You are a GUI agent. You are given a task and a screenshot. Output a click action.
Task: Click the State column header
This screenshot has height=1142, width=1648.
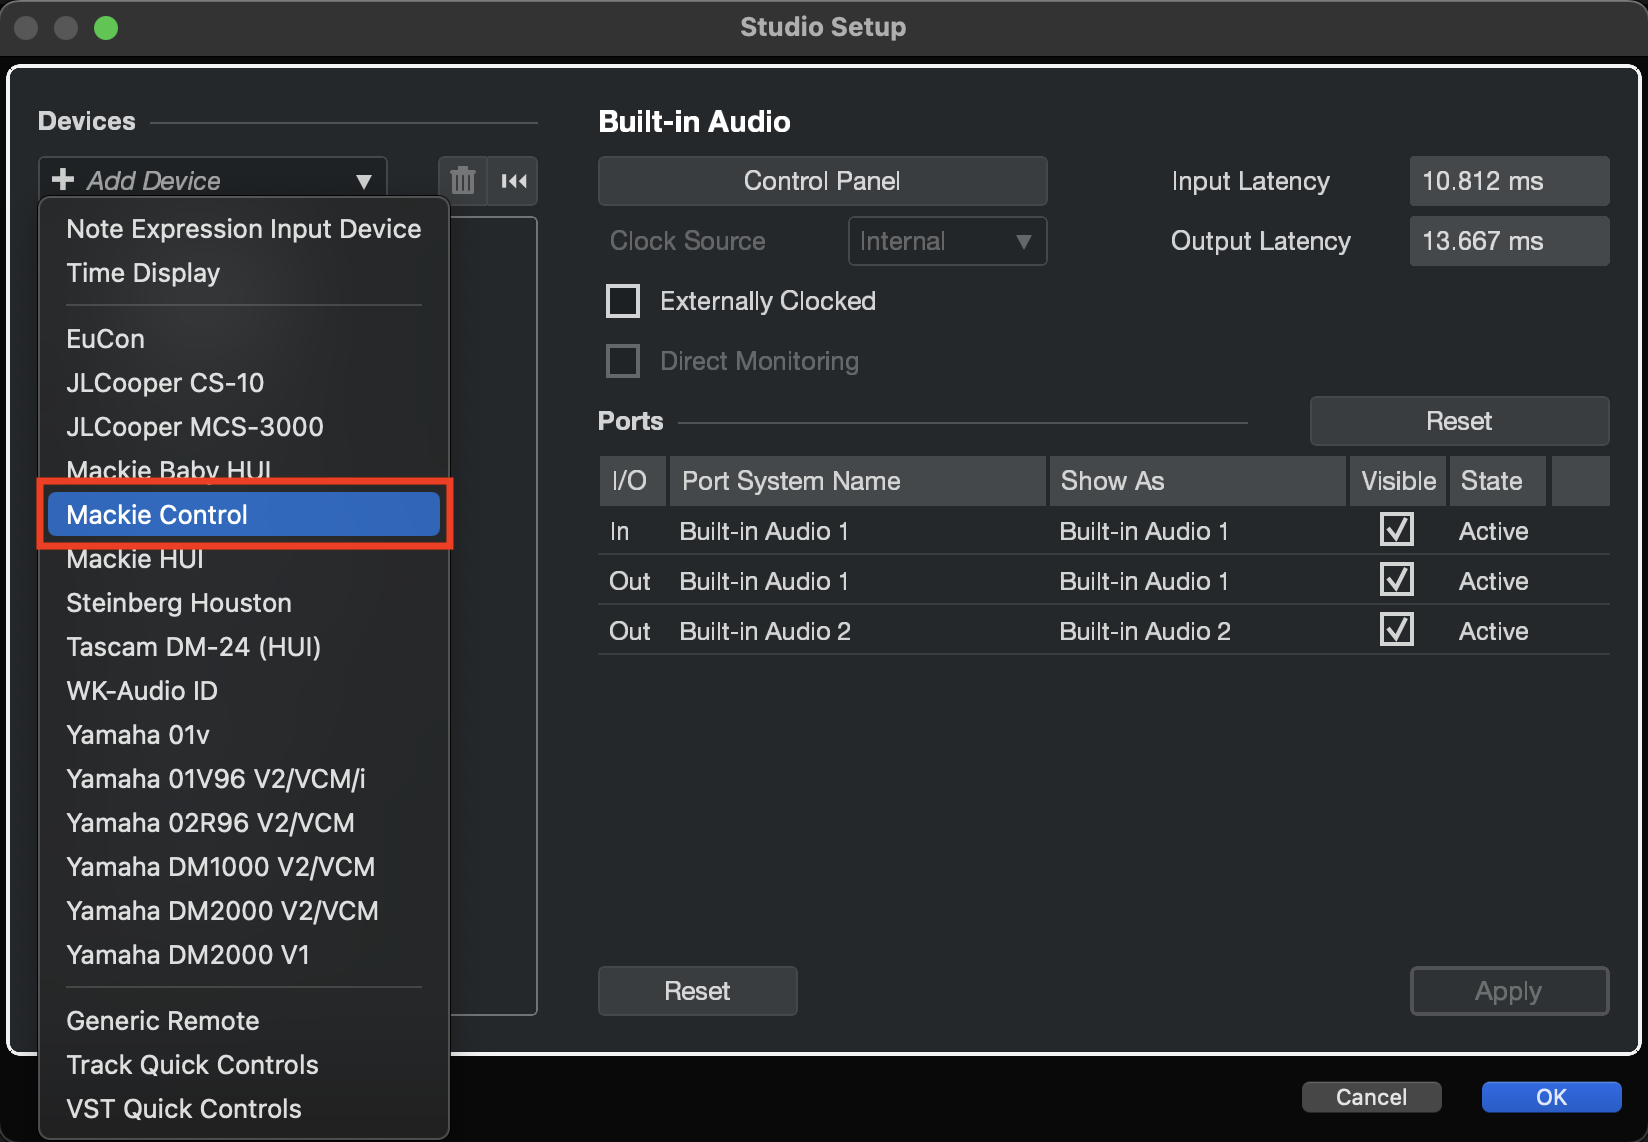1498,481
